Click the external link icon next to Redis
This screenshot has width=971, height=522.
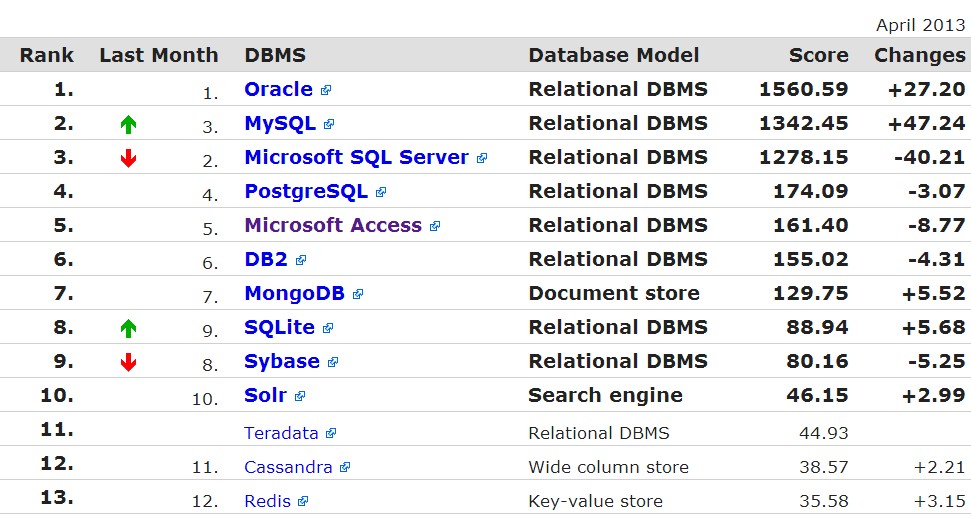click(303, 502)
